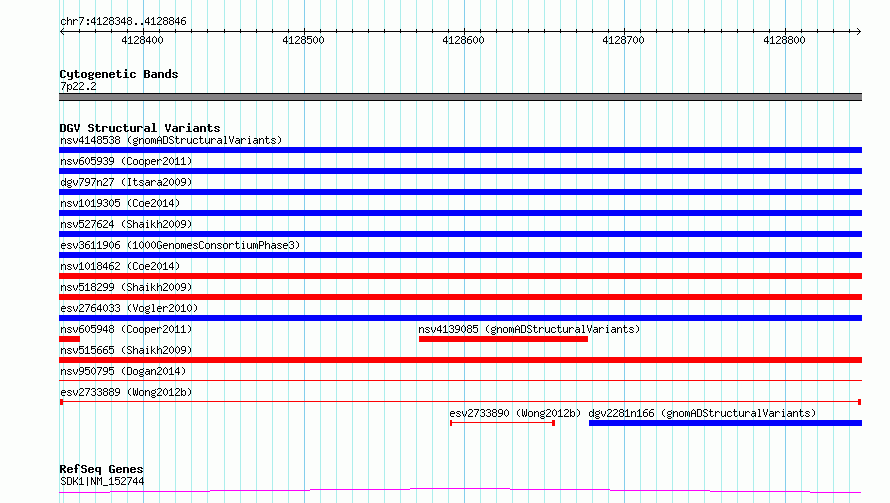Open the nsv515665 (Shaikh2009) variant label
Image resolution: width=890 pixels, height=503 pixels.
[125, 350]
